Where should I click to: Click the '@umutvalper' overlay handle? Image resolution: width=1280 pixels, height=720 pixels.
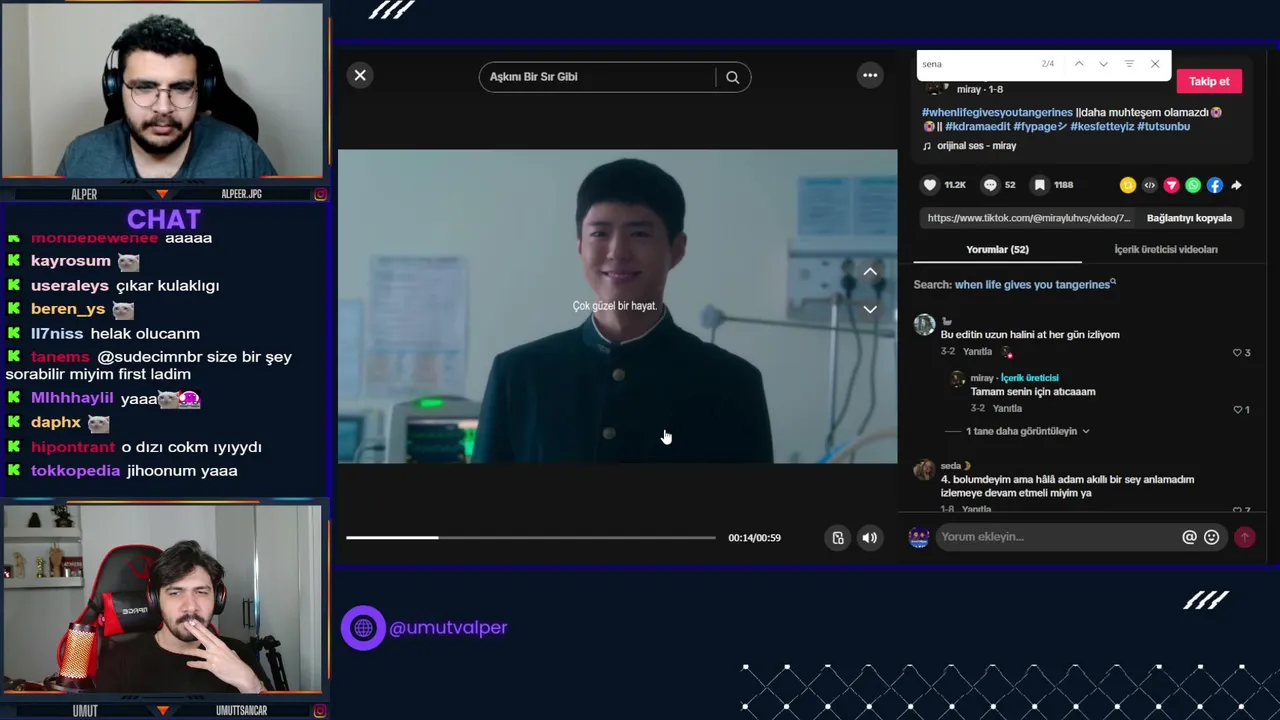click(x=448, y=628)
